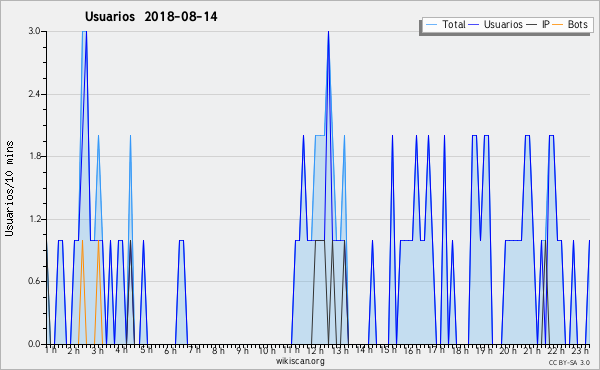Click the '23 h' x-axis label
The height and width of the screenshot is (370, 600).
[x=580, y=350]
